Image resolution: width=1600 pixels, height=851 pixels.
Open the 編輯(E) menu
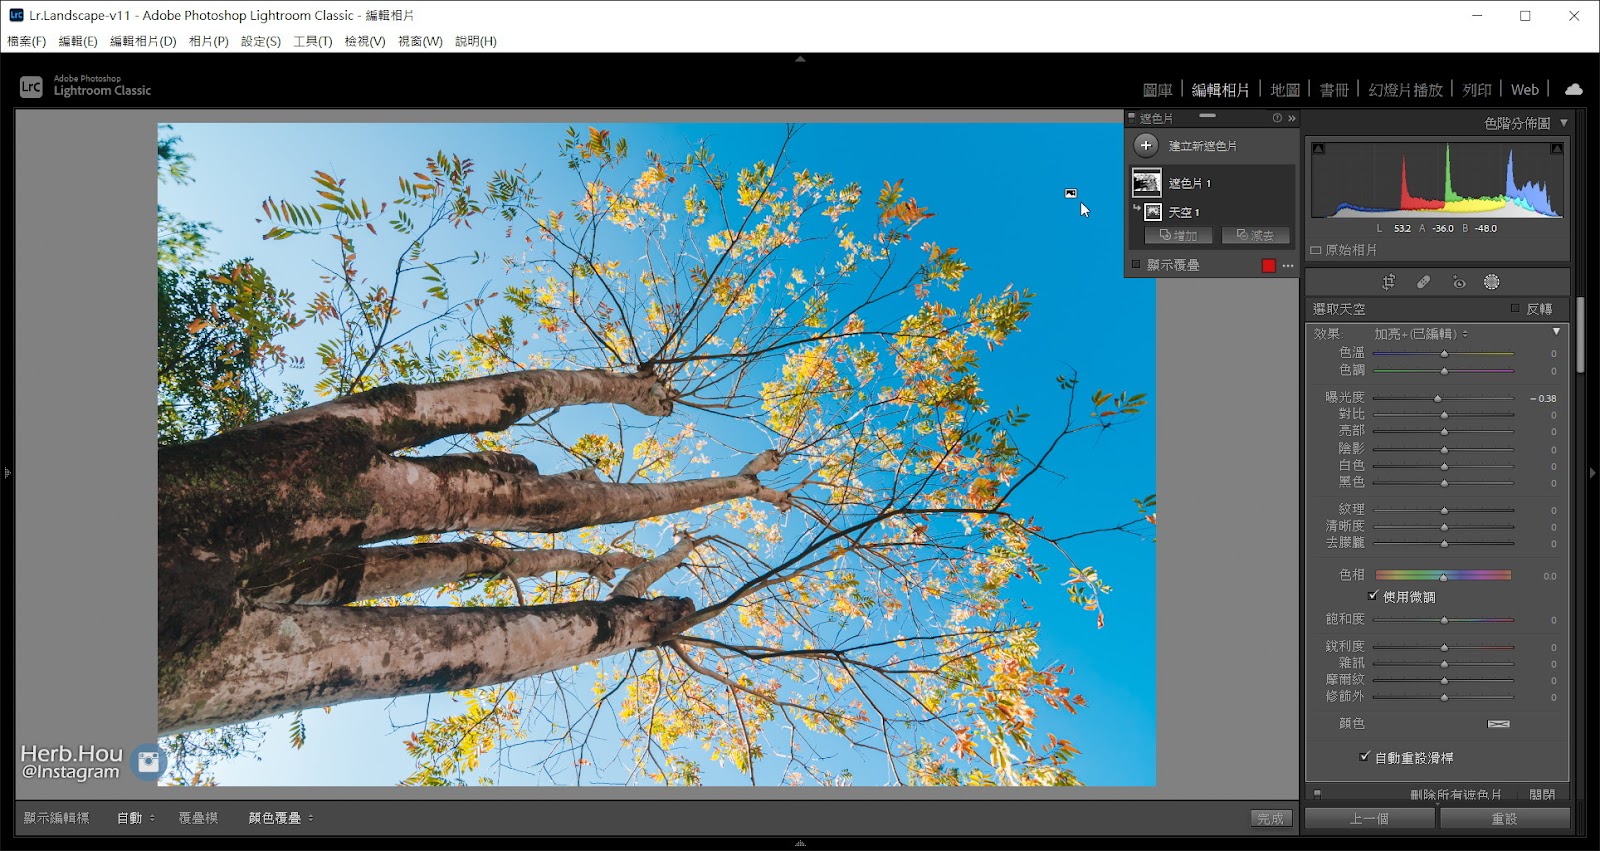click(78, 41)
